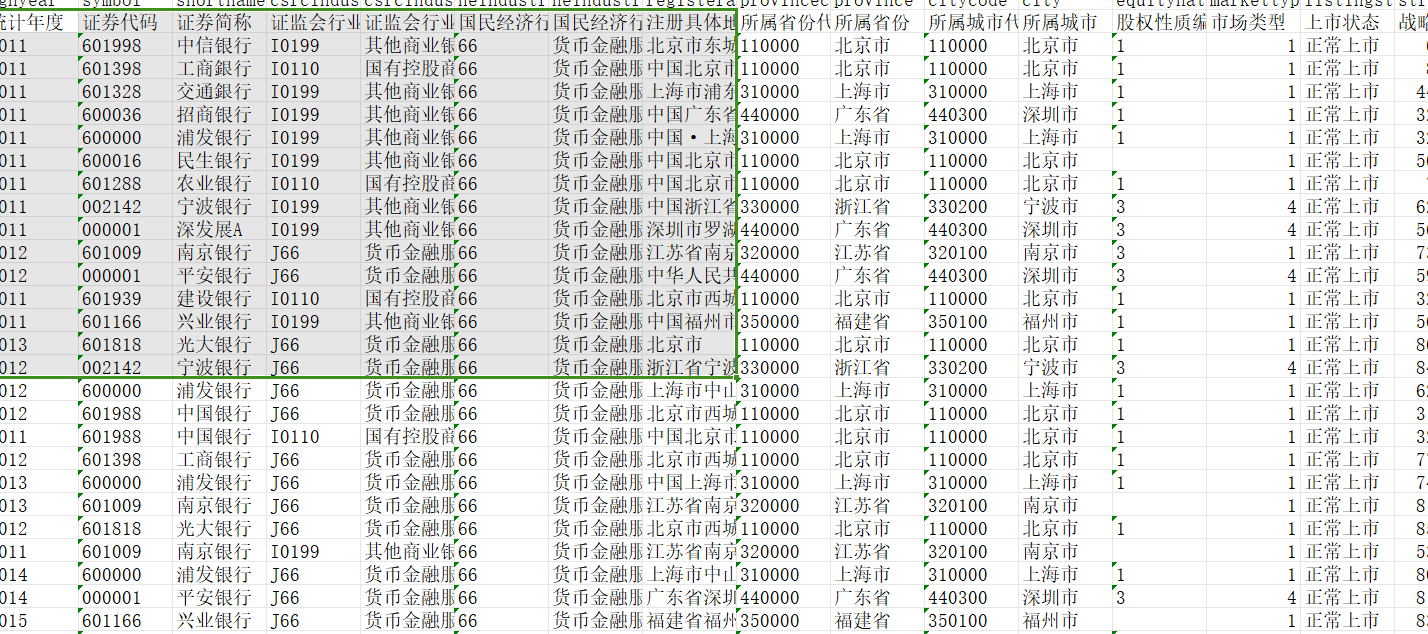Screen dimensions: 1428x634
Task: Click the 市场类型 header cell
Action: point(1254,22)
